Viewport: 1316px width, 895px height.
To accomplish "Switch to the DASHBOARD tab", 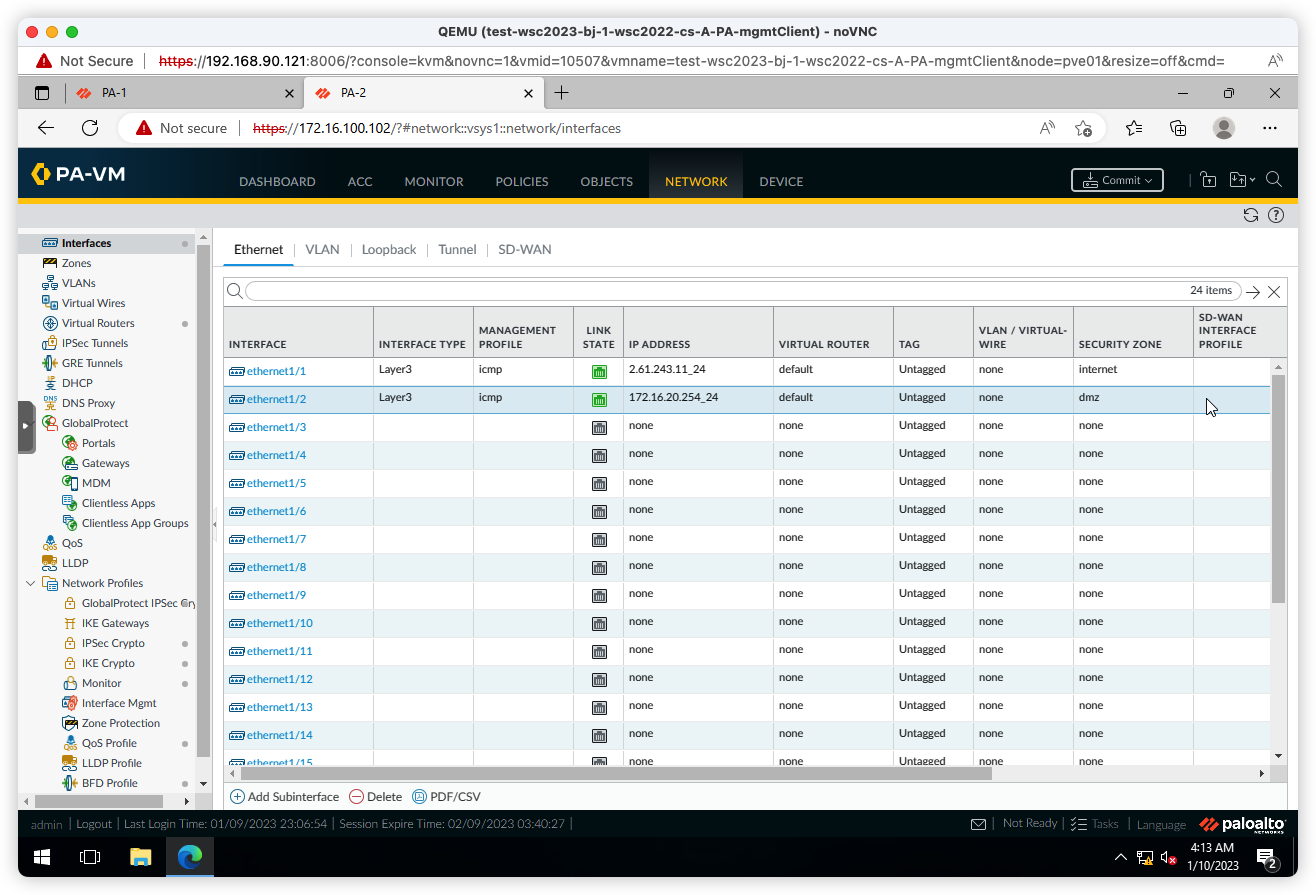I will 277,181.
